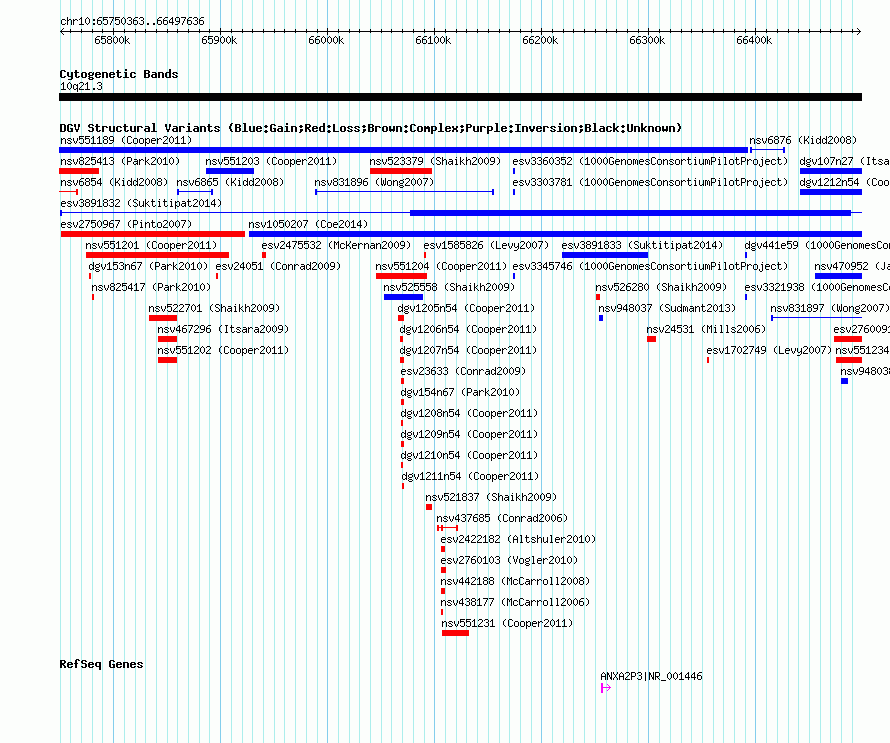Select nsv521837 (Shaikh2009) variant
Viewport: 890px width, 743px height.
coord(491,497)
